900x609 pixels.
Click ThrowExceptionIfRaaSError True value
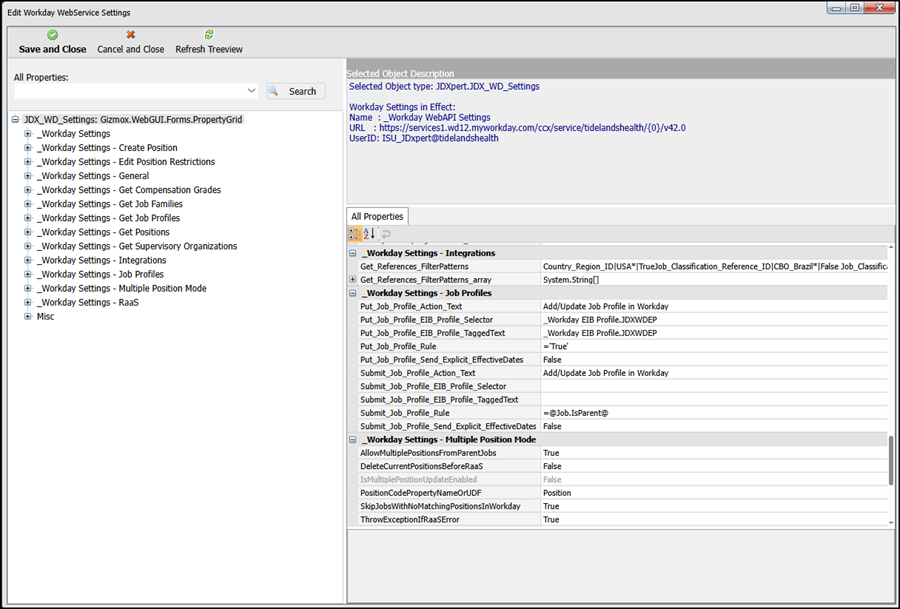point(714,519)
